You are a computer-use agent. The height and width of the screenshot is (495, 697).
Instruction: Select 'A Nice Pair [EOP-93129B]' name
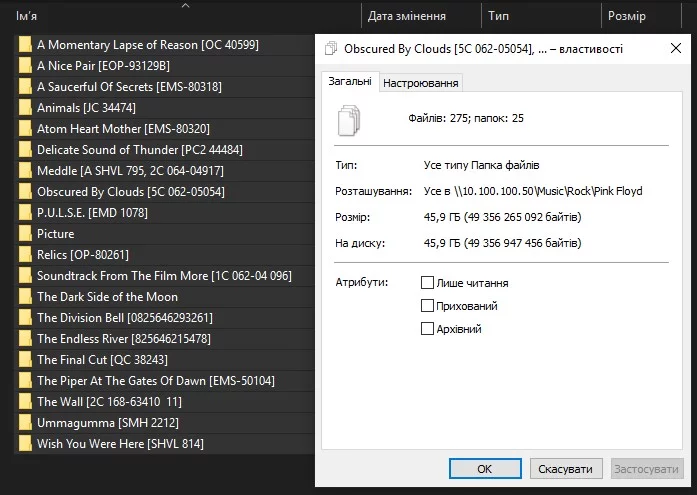pos(103,66)
